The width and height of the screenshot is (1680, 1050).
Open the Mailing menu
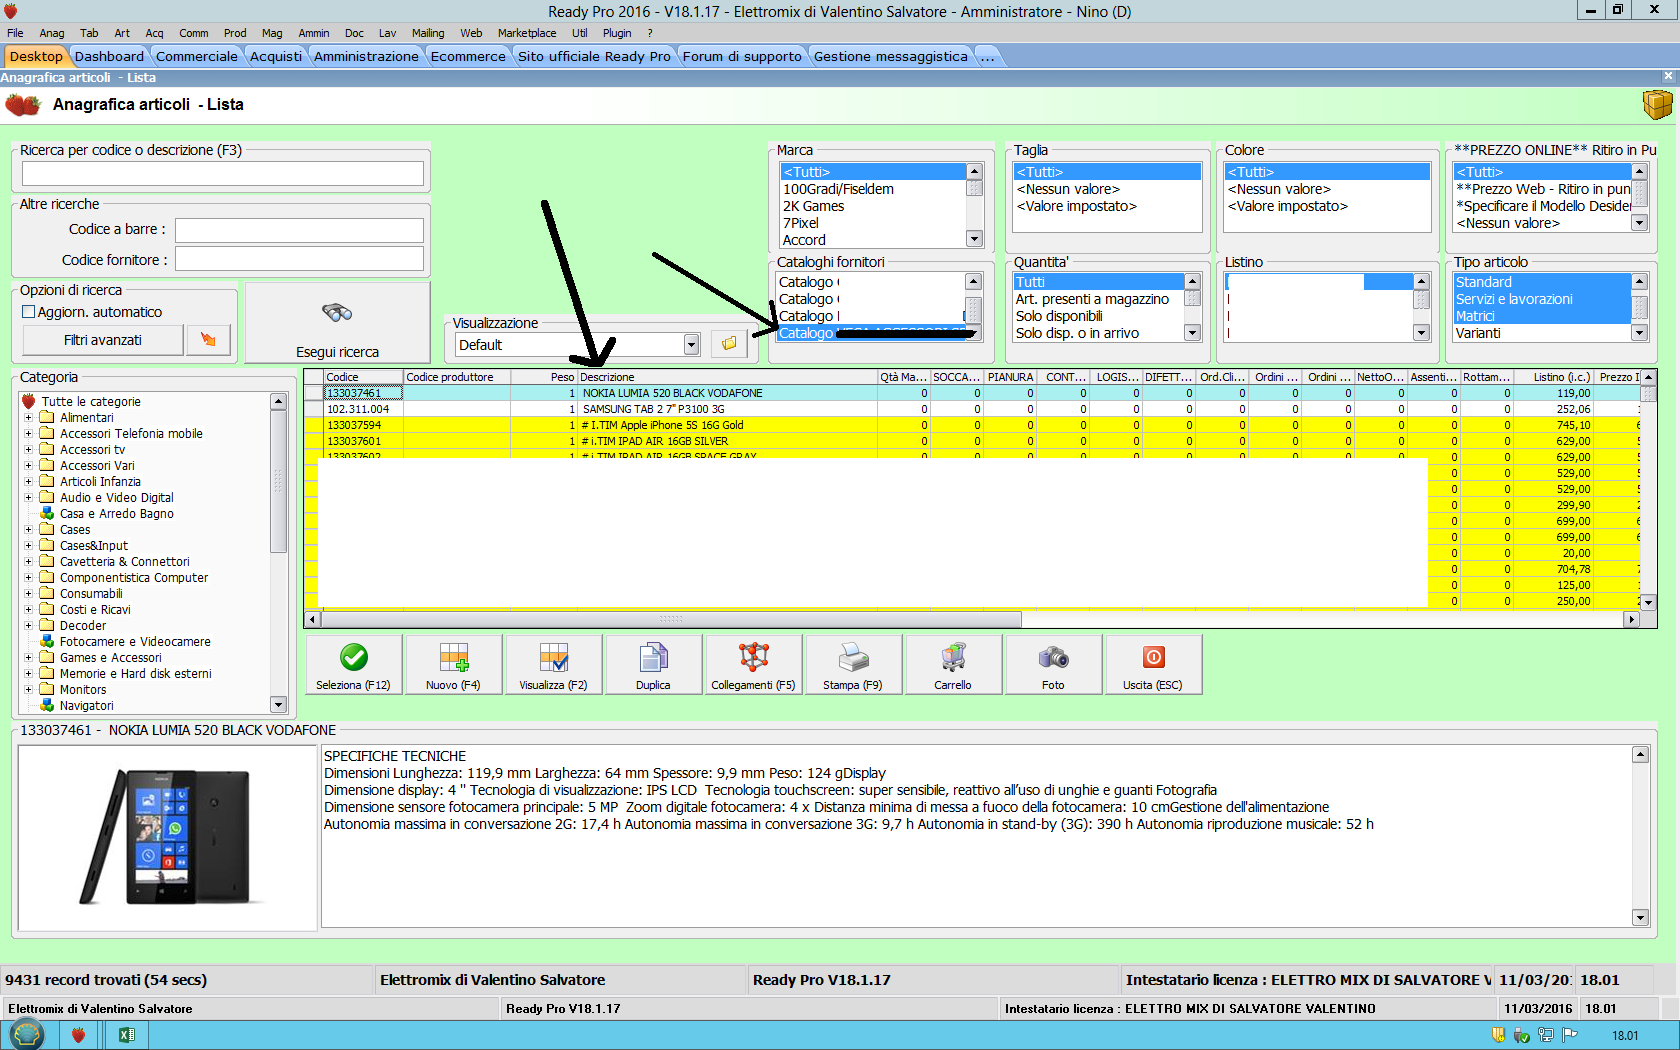click(427, 33)
